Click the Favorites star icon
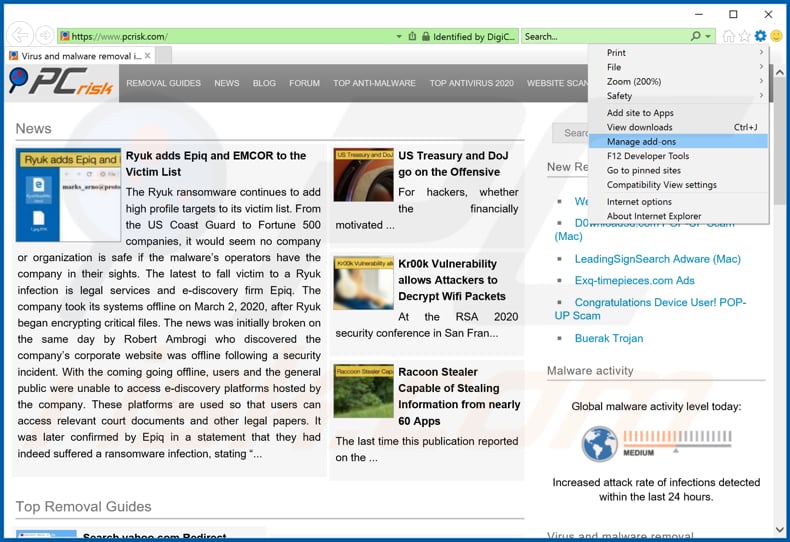 (x=744, y=36)
